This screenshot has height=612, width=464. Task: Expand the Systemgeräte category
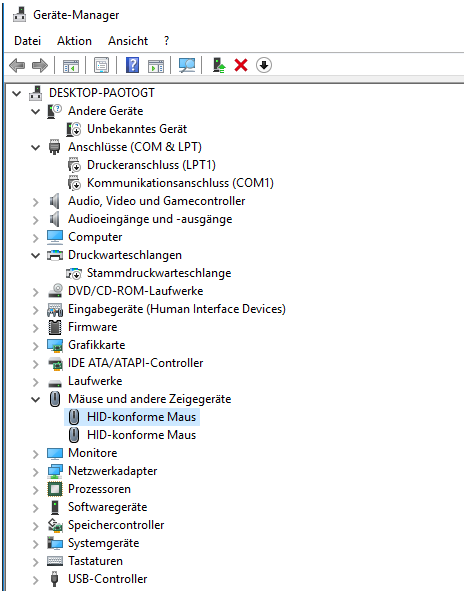(x=36, y=544)
